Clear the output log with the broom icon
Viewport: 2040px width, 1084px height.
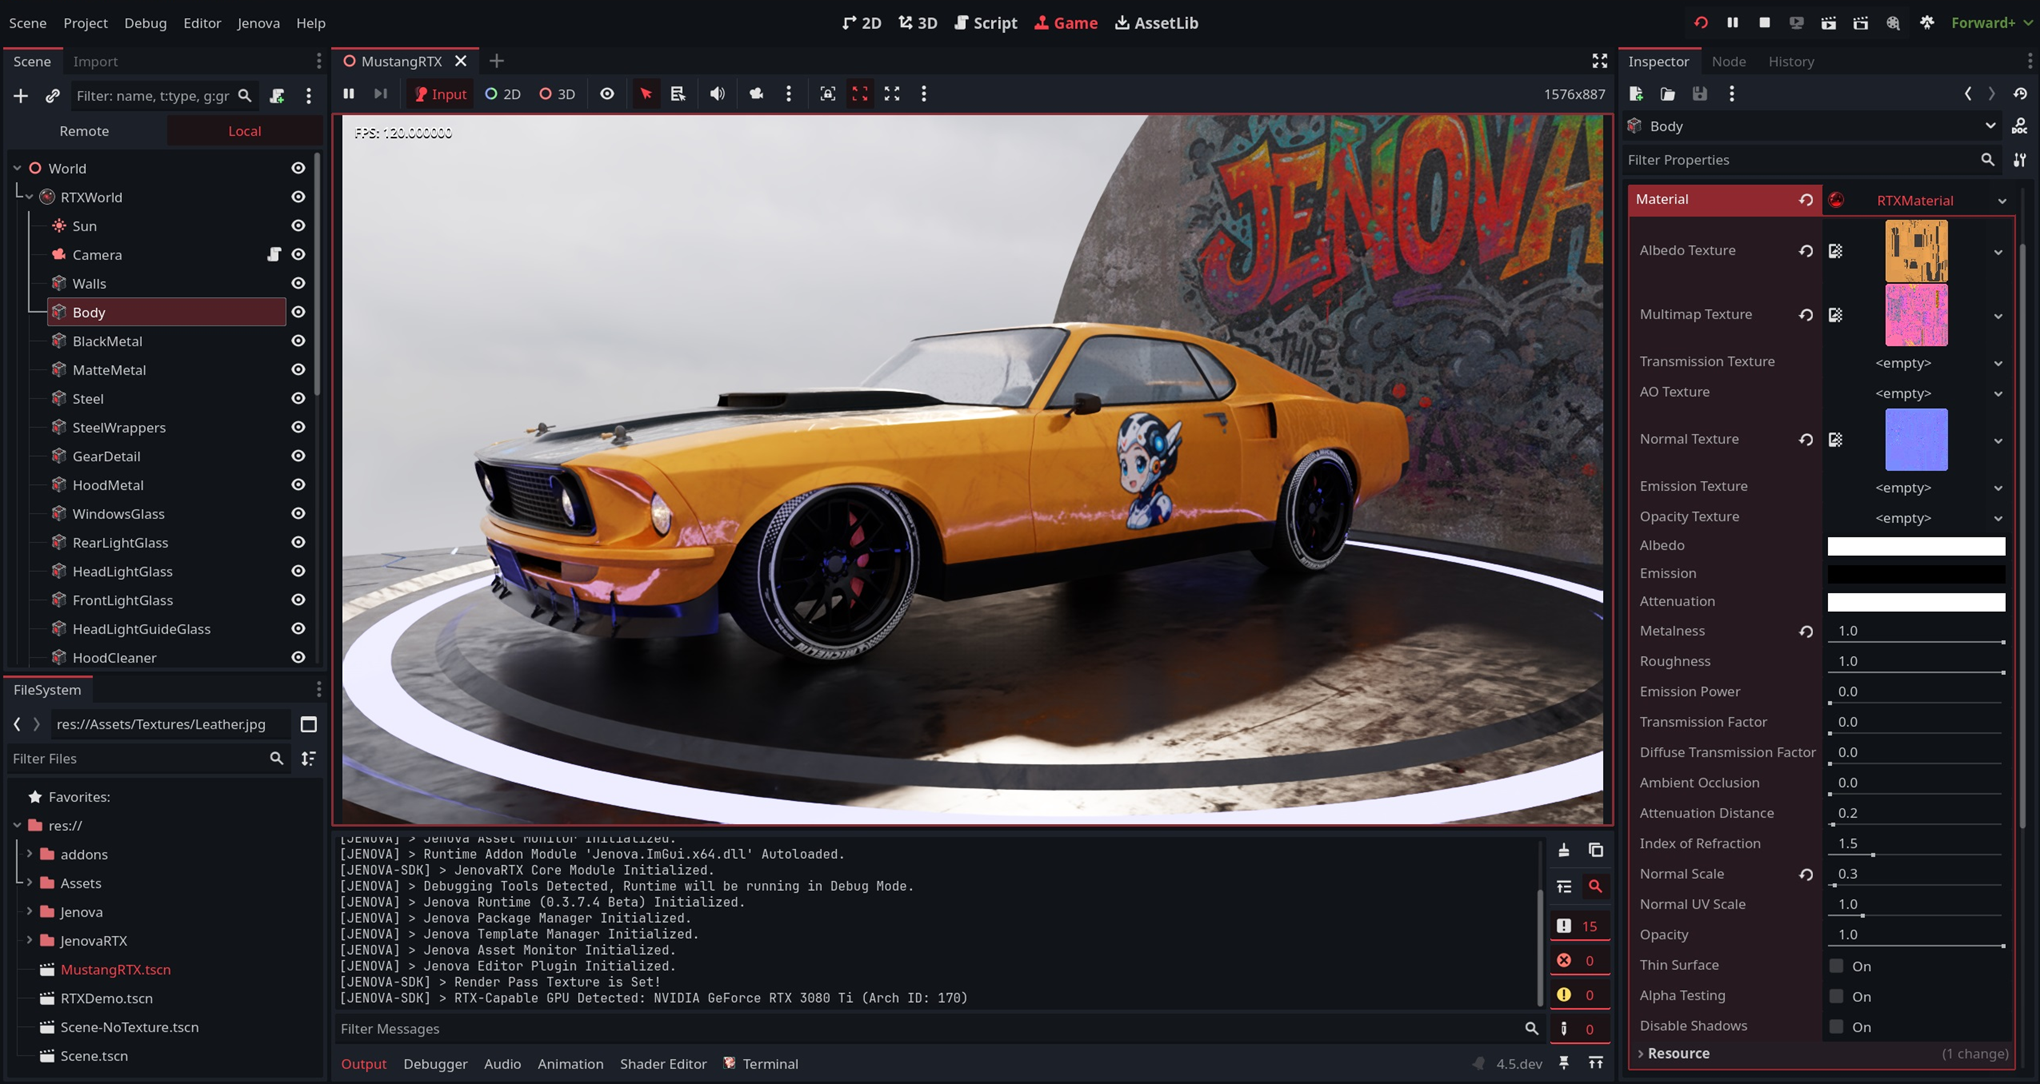(1564, 851)
